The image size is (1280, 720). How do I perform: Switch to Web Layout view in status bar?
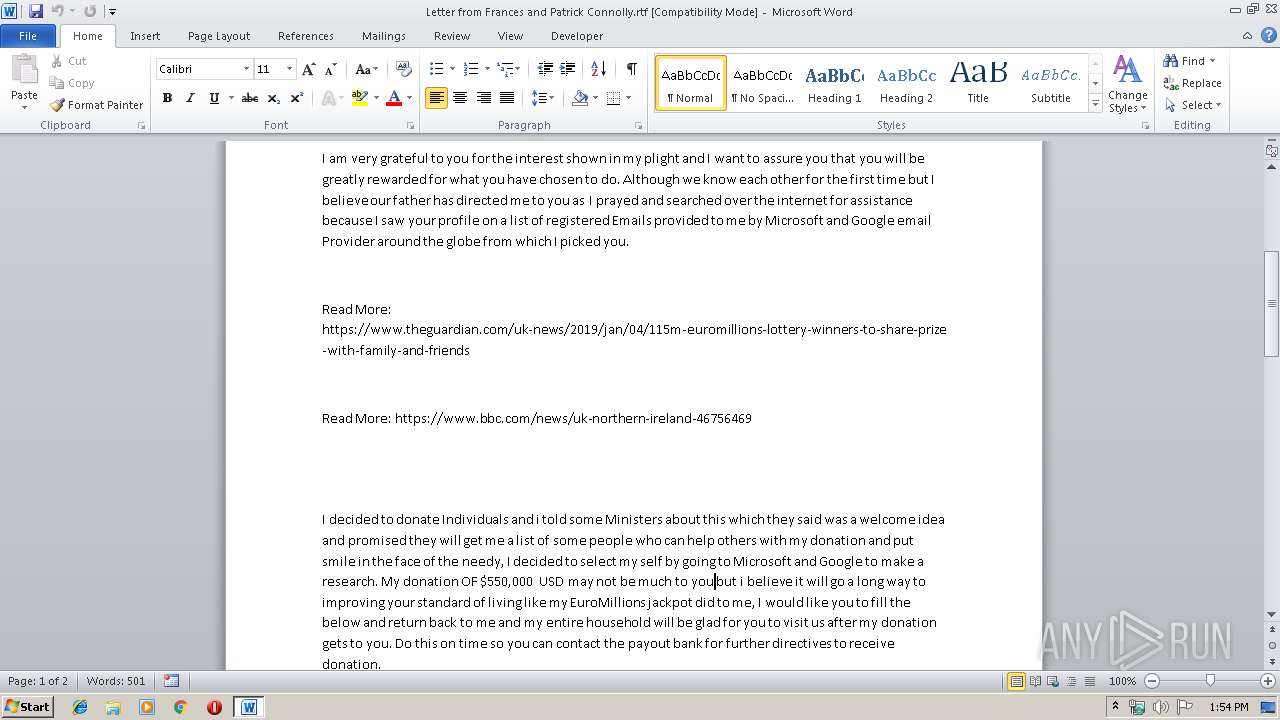(x=1054, y=681)
